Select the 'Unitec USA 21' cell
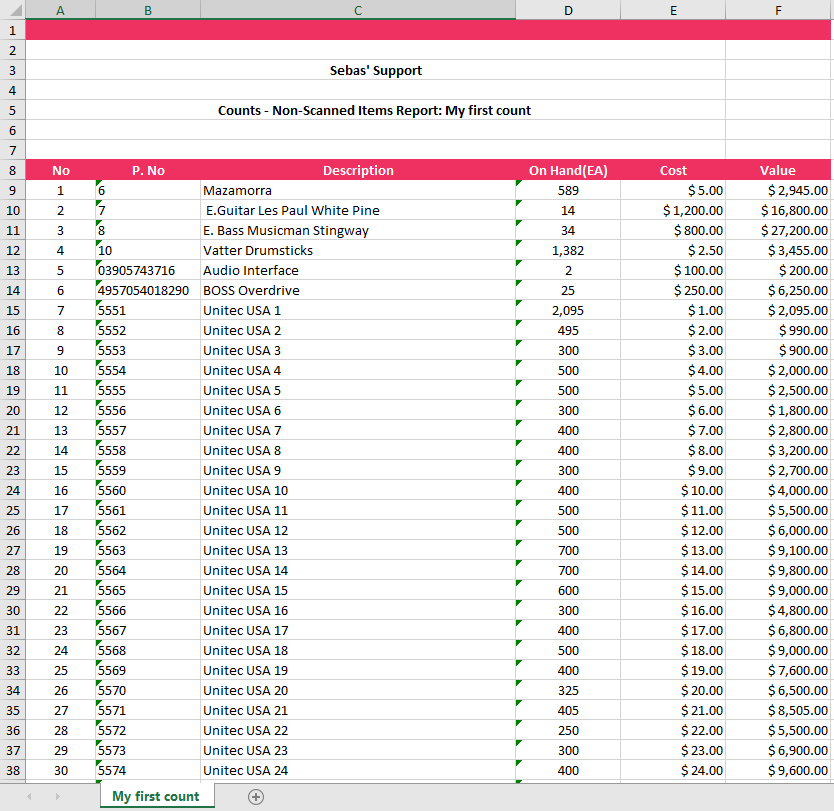Viewport: 834px width, 811px height. [x=358, y=710]
